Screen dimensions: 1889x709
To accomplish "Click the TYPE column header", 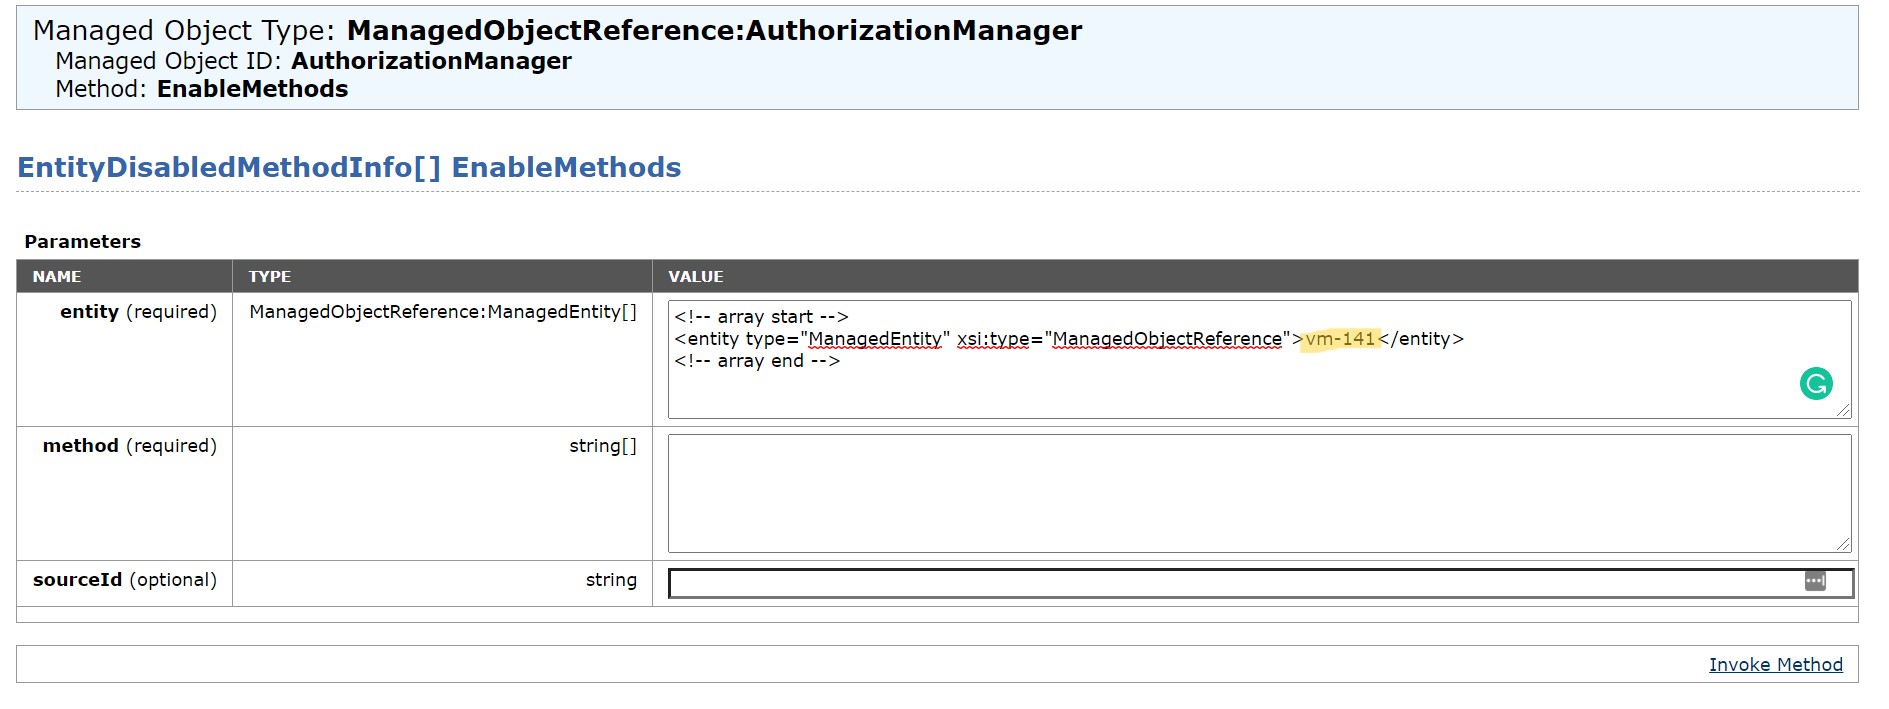I will (270, 277).
